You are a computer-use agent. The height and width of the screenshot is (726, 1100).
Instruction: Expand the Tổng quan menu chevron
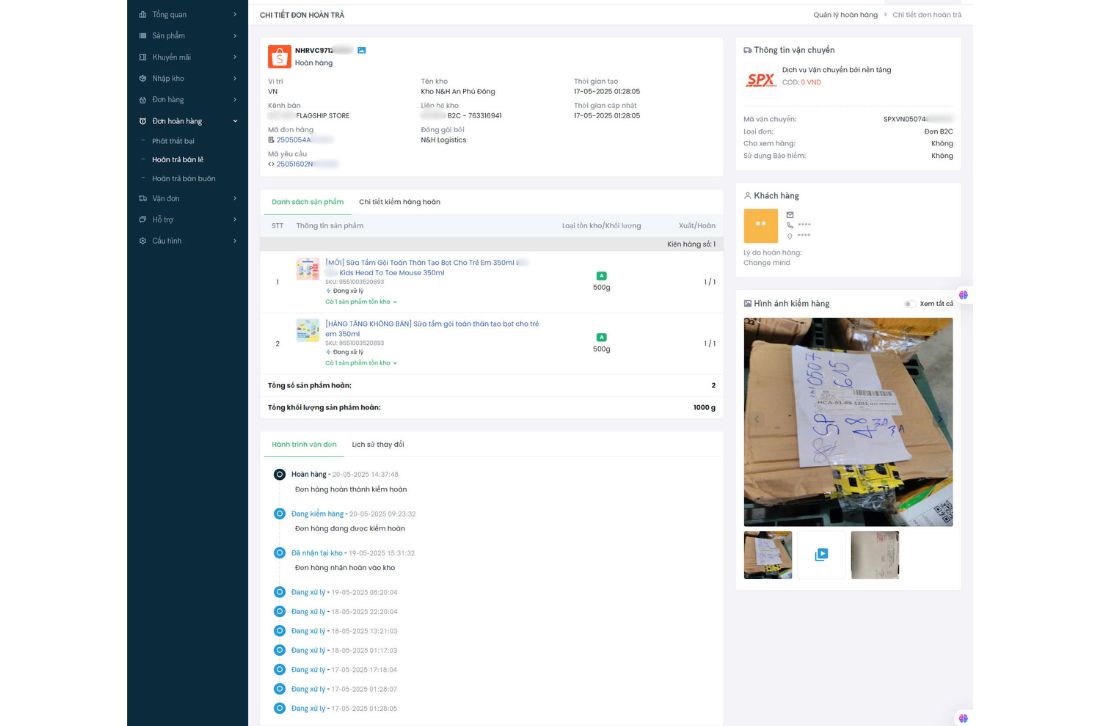[235, 14]
